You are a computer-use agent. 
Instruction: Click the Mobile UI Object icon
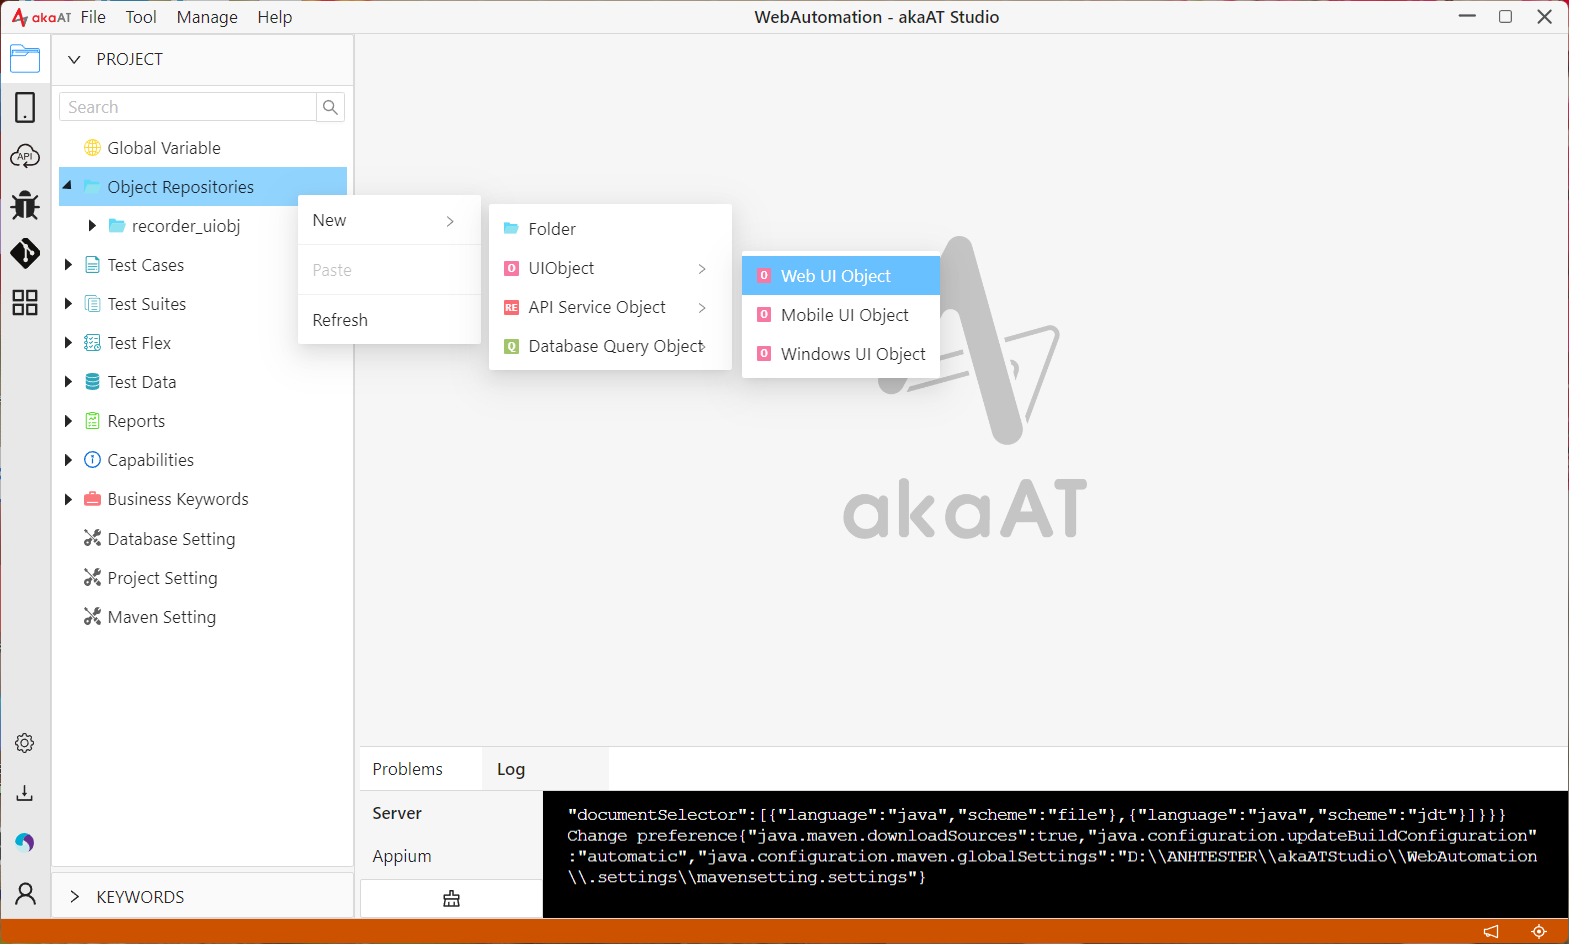[764, 315]
